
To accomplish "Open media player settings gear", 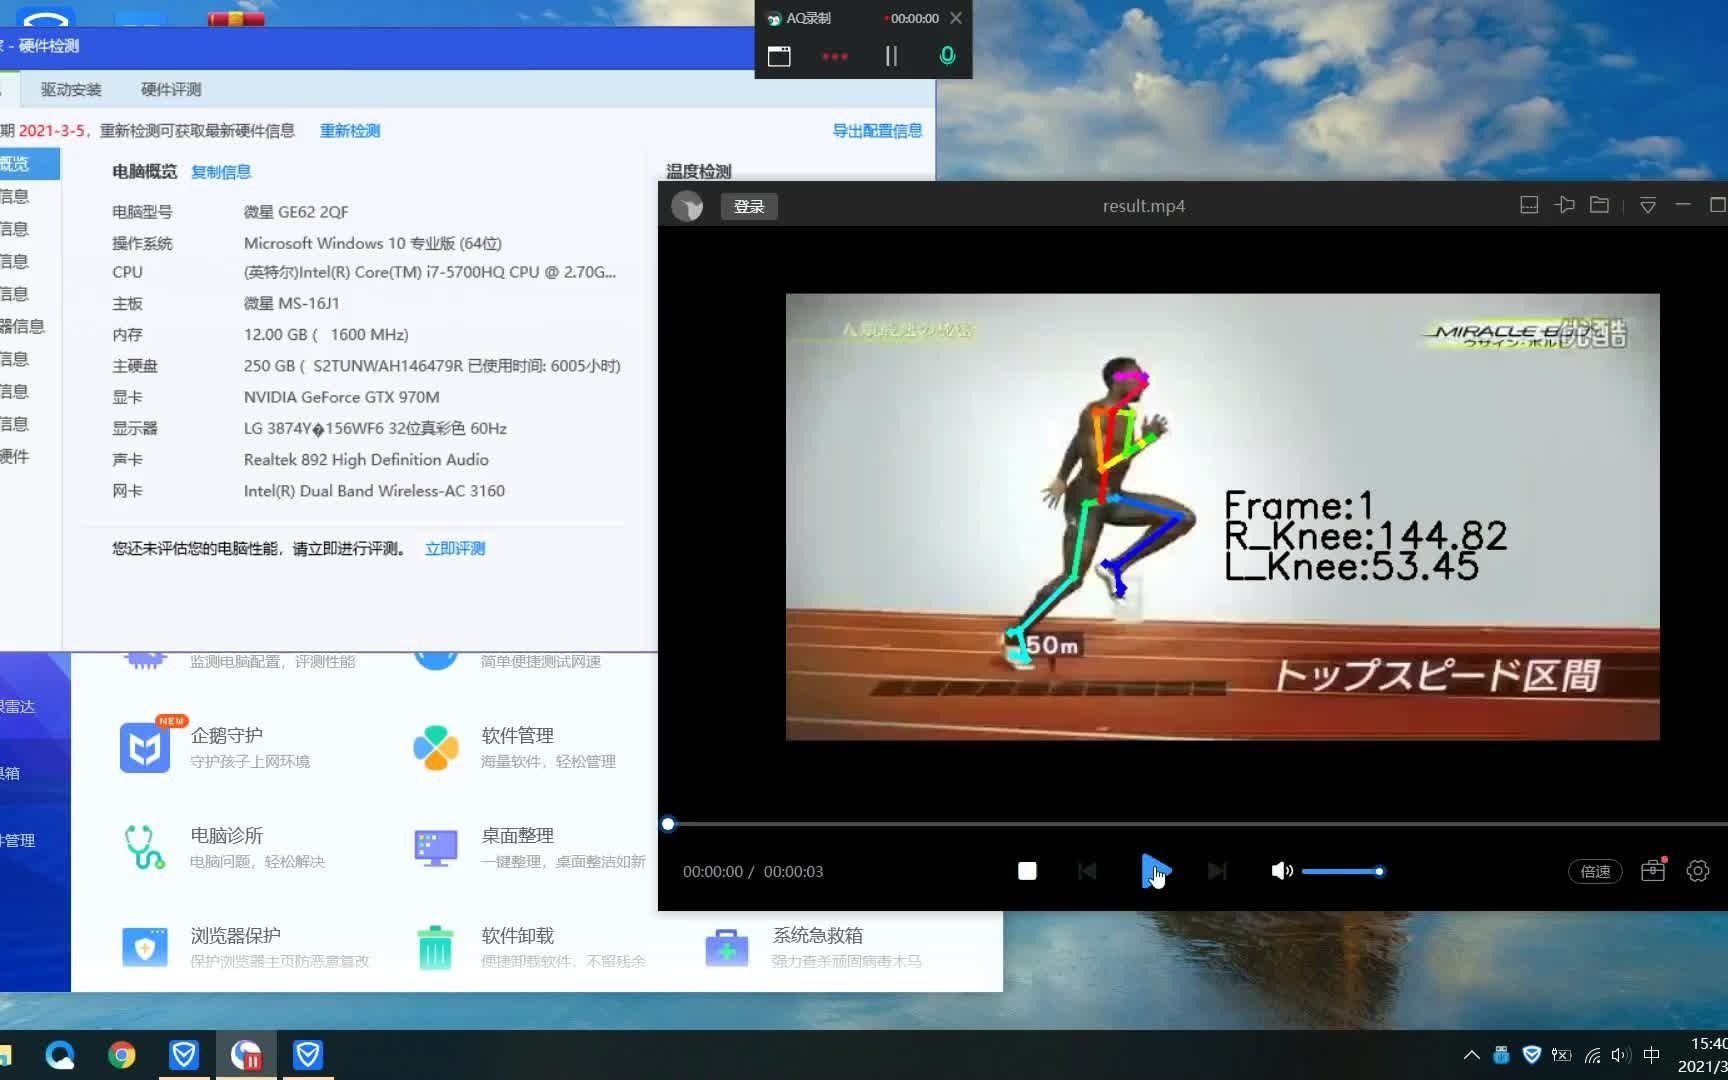I will pyautogui.click(x=1698, y=871).
